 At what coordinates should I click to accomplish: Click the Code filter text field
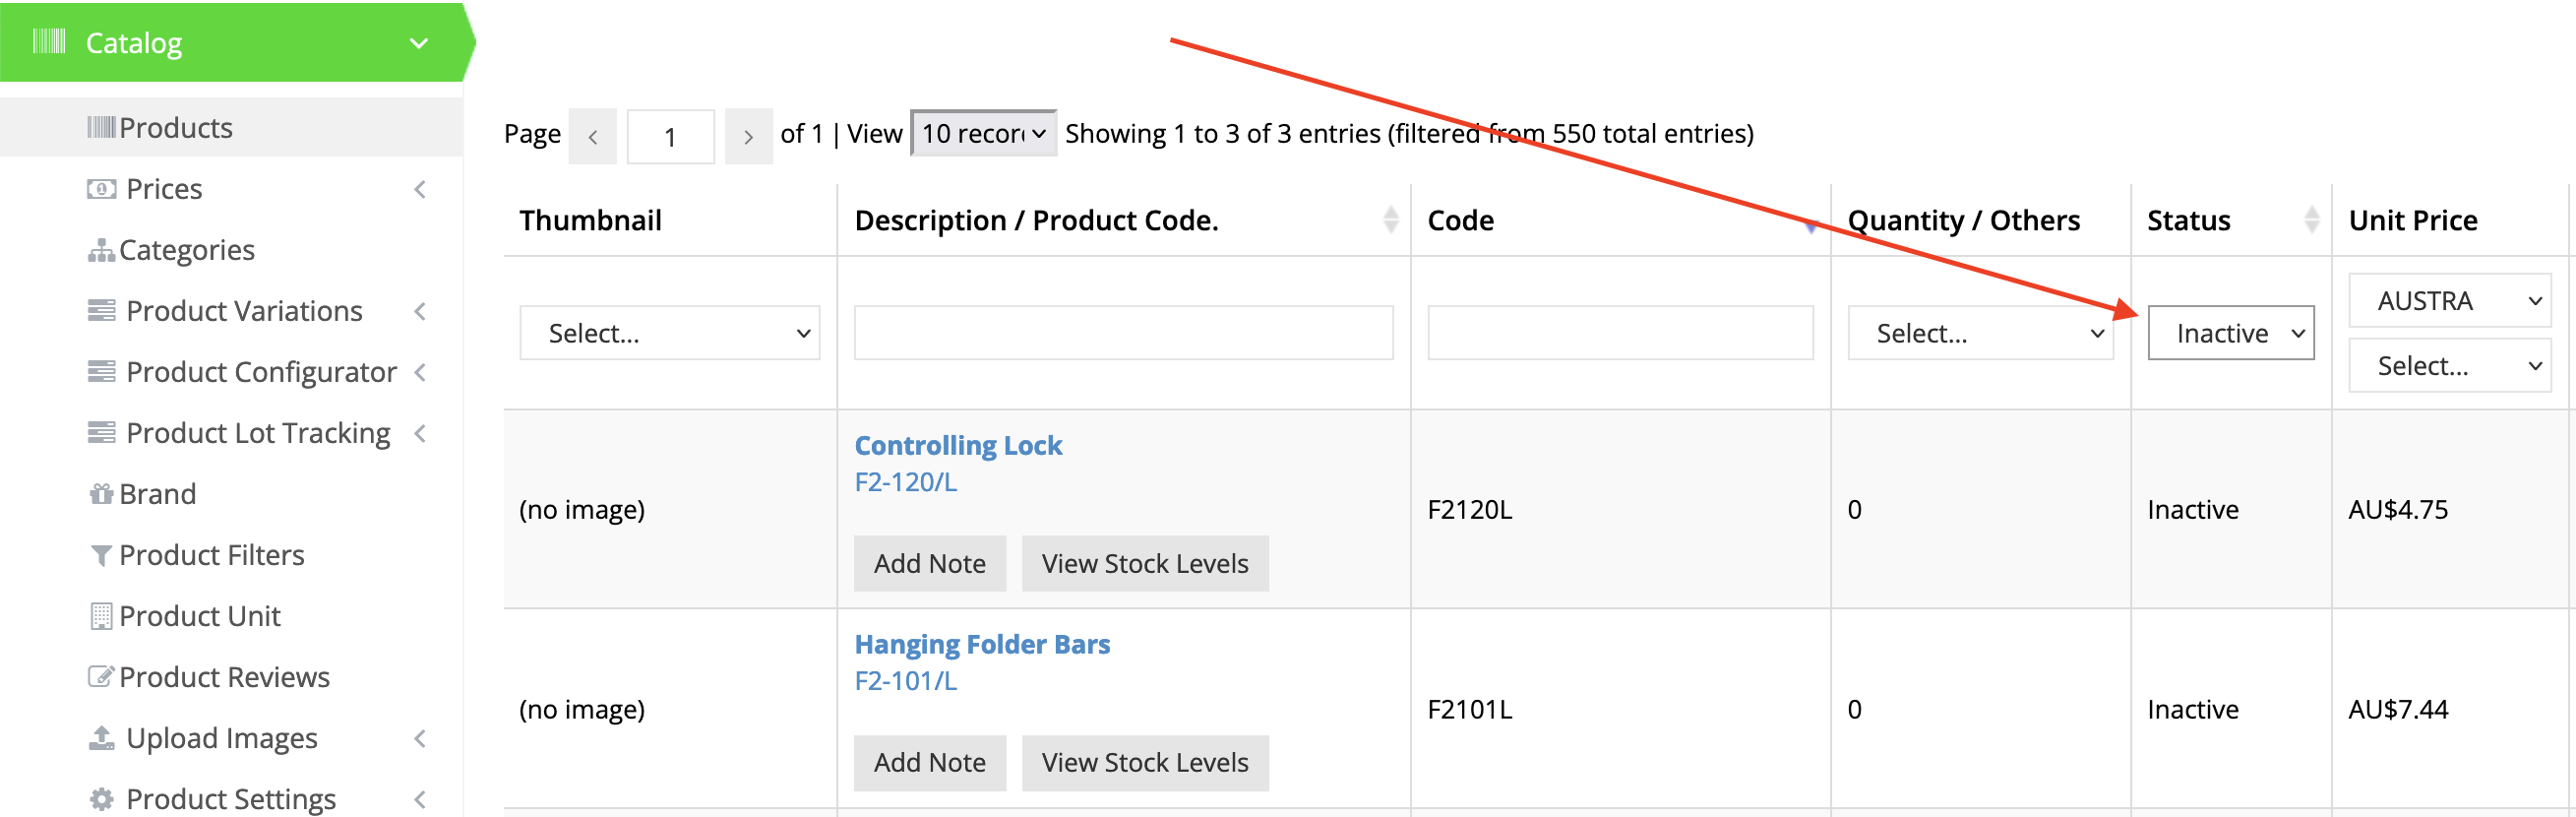point(1619,334)
